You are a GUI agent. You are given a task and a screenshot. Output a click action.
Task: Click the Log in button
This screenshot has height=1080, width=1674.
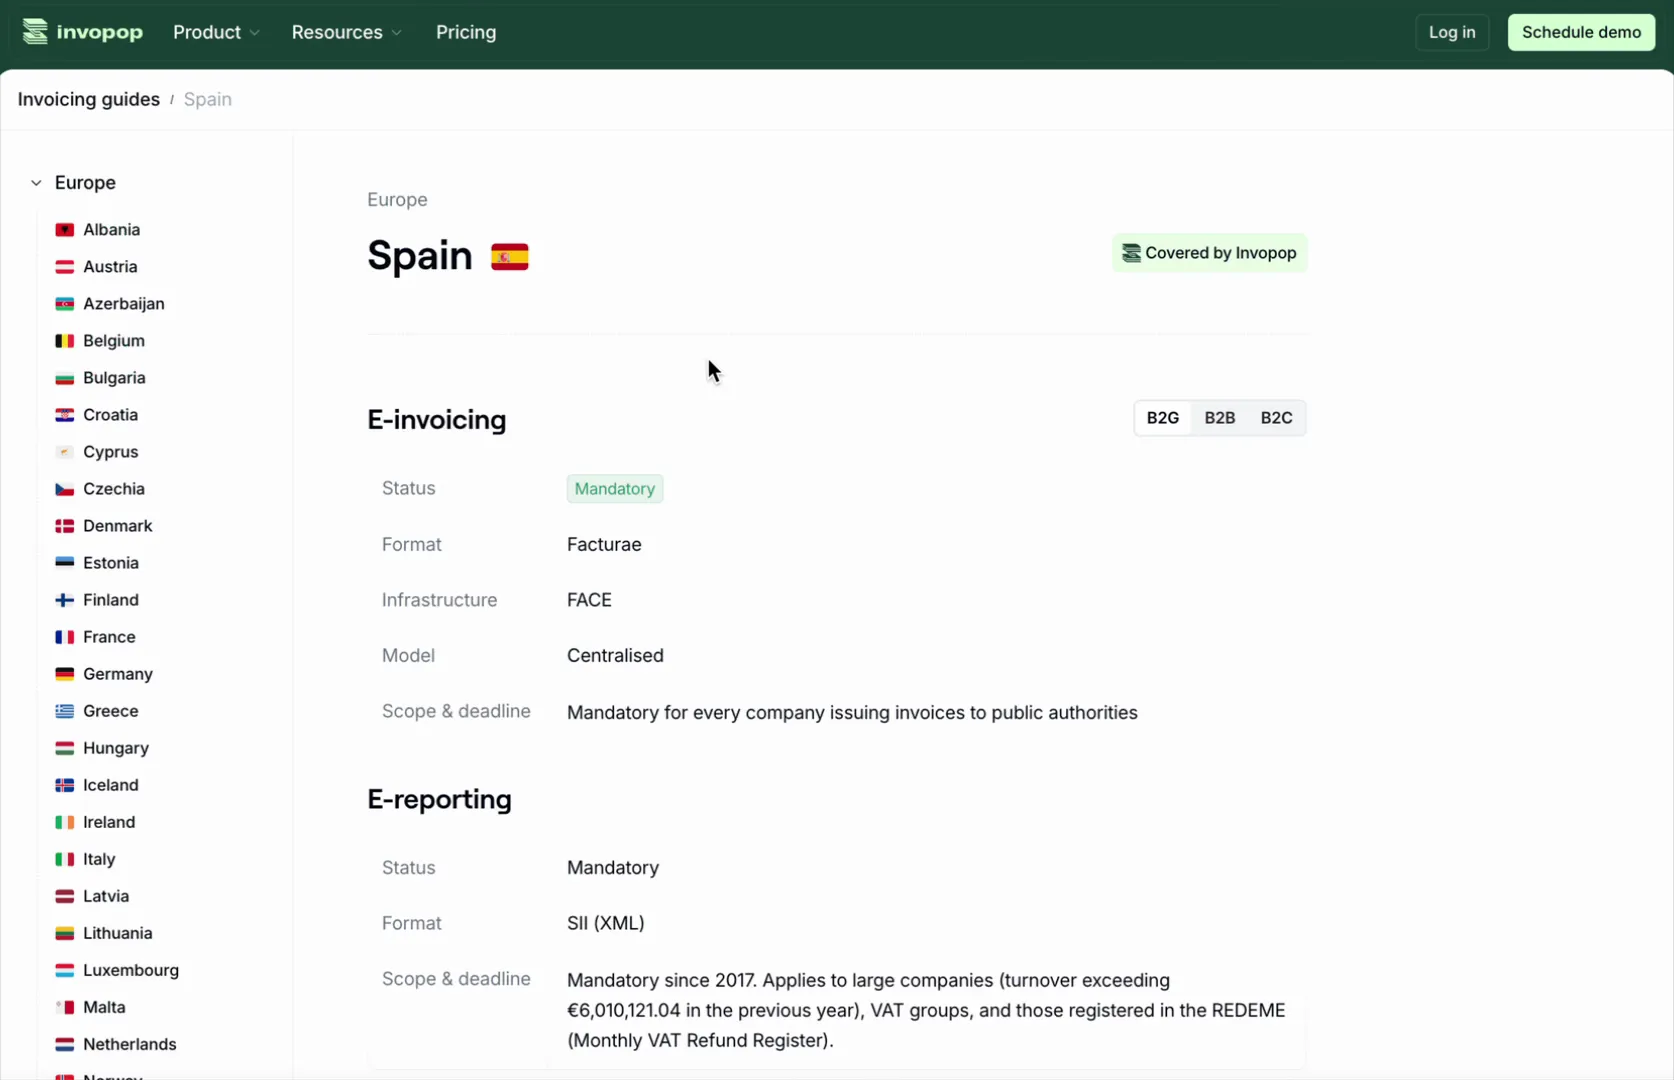click(x=1452, y=32)
